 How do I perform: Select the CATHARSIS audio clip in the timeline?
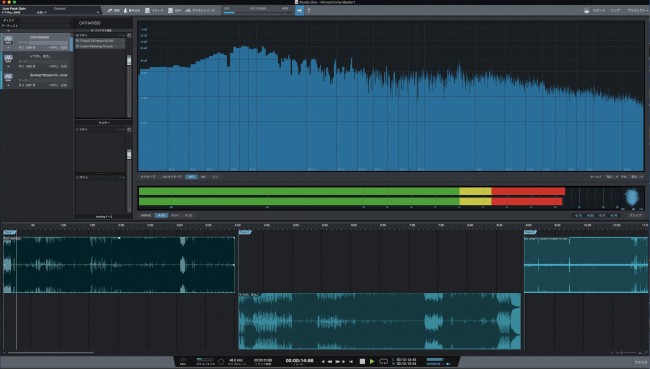(119, 265)
